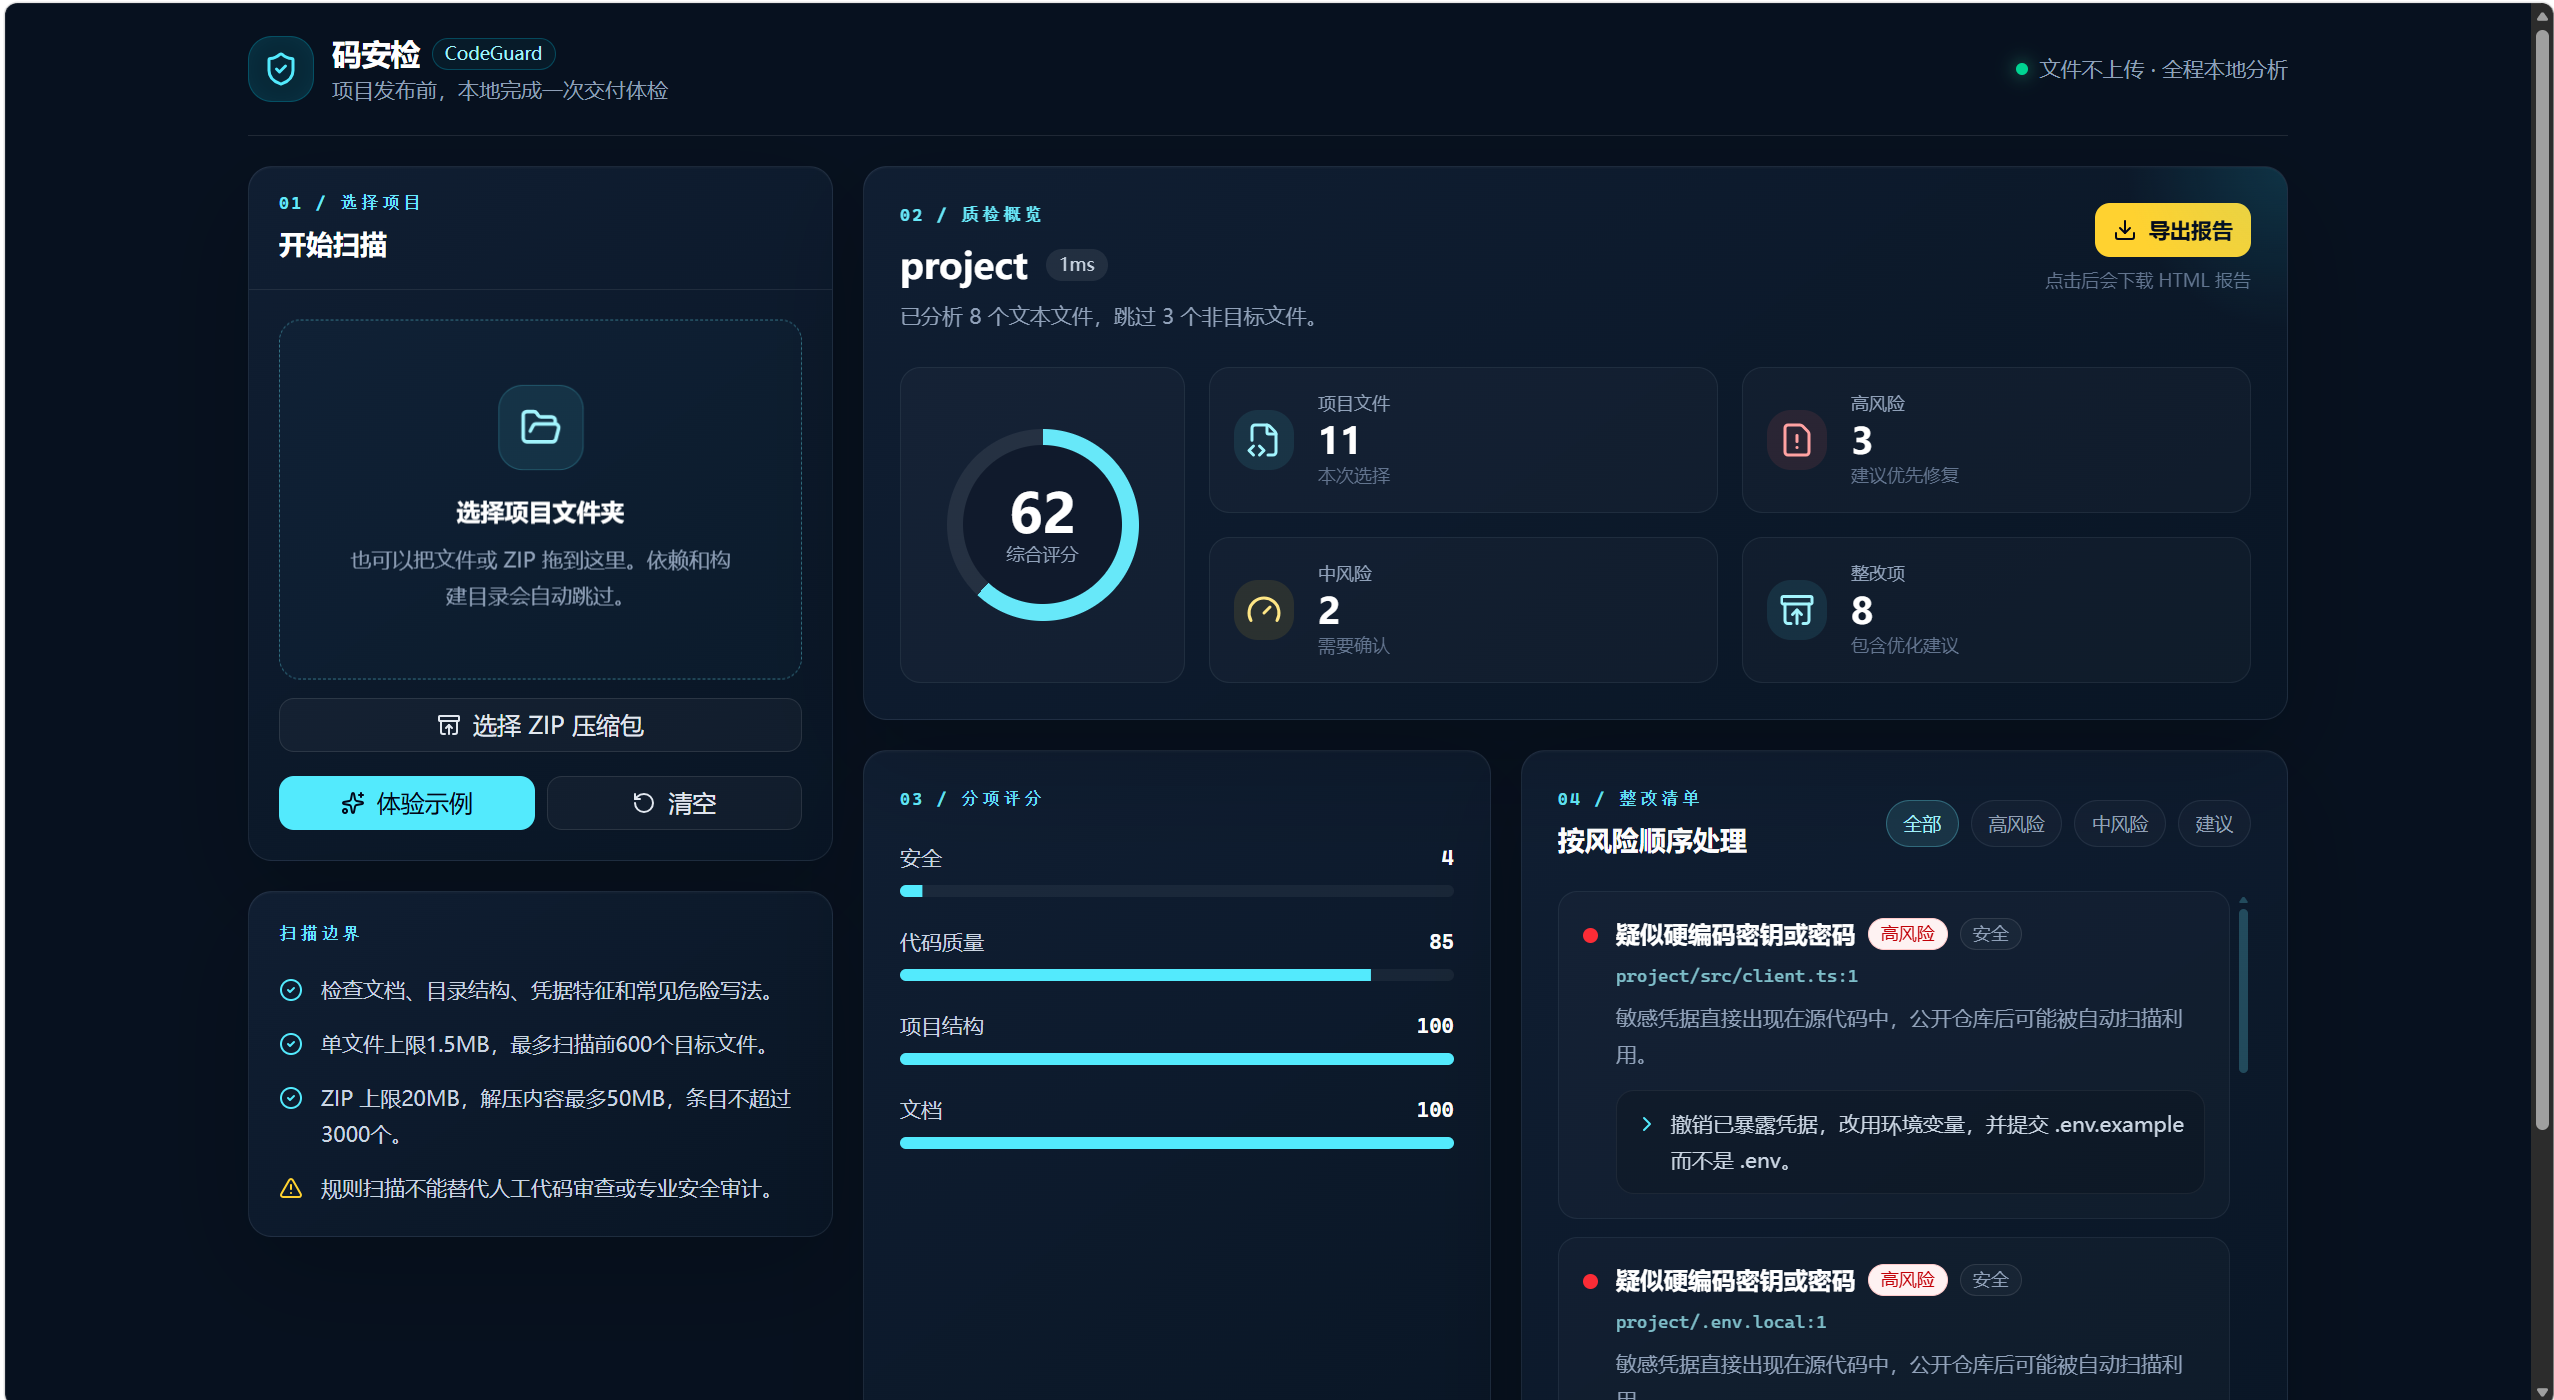Click the check icon beside ZIP 上限20MB
Image resolution: width=2554 pixels, height=1400 pixels.
pyautogui.click(x=291, y=1098)
